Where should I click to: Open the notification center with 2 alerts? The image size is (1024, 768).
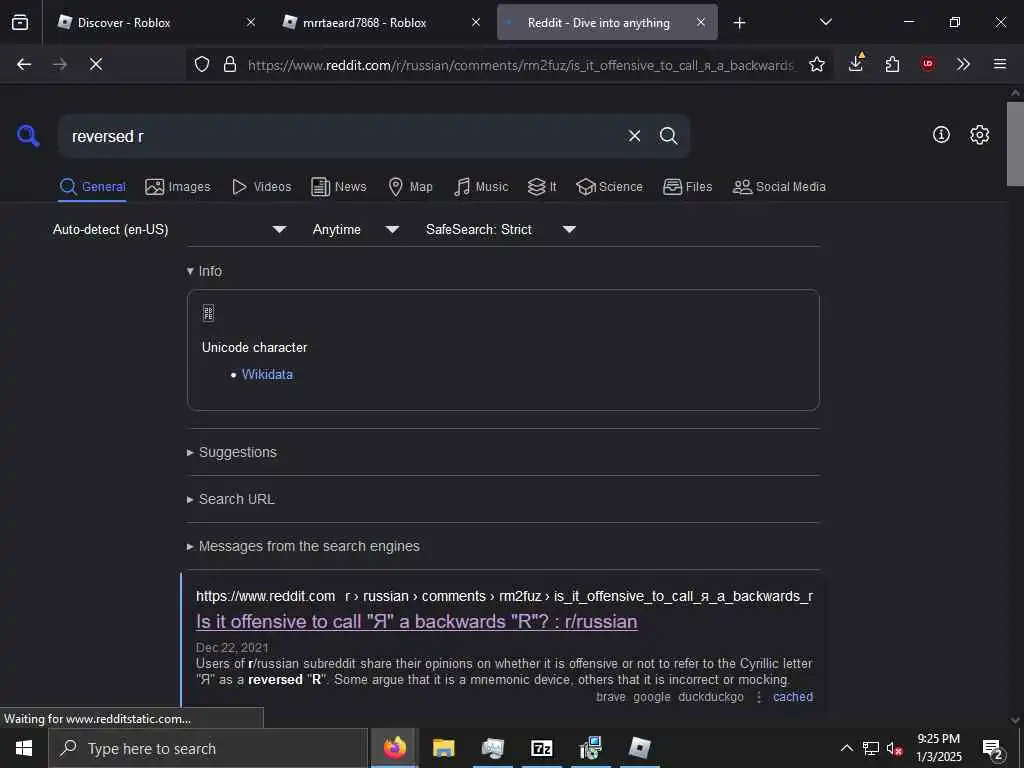[992, 749]
